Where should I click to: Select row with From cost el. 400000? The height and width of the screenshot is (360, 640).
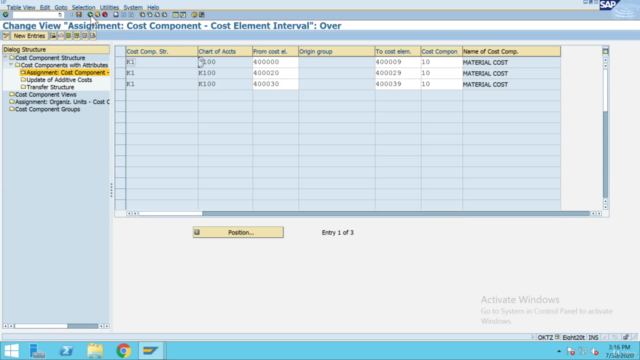pyautogui.click(x=120, y=62)
